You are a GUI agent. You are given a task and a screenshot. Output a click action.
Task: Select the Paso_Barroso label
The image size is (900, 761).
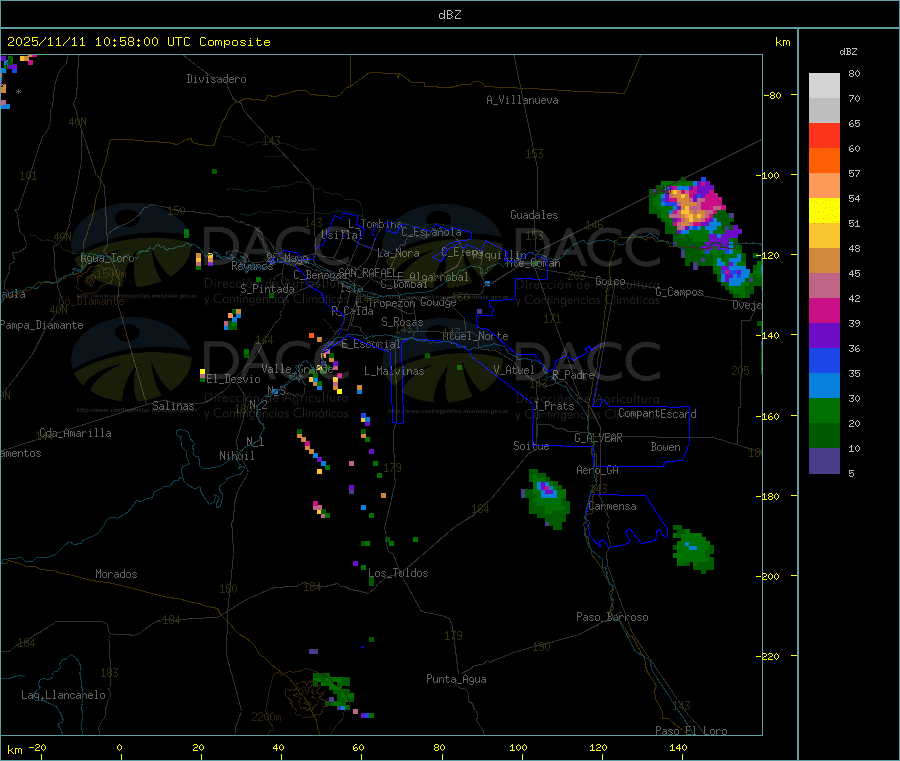pos(612,617)
